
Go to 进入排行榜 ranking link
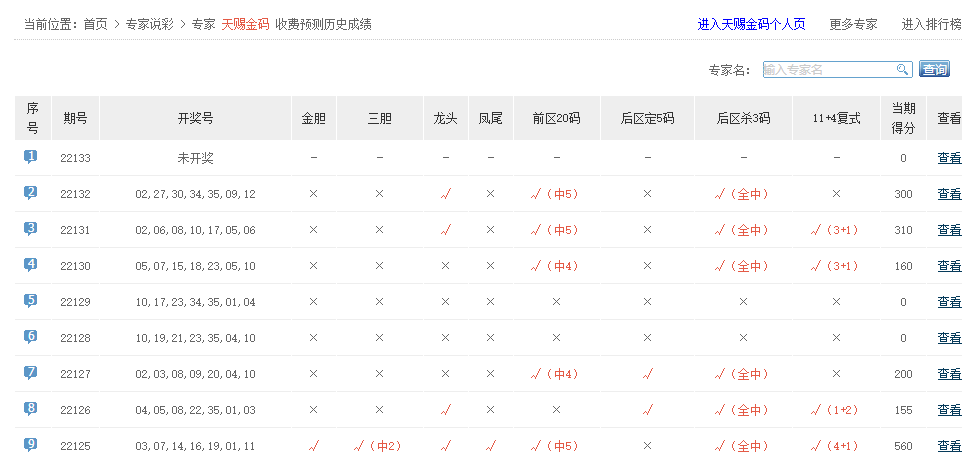[931, 24]
